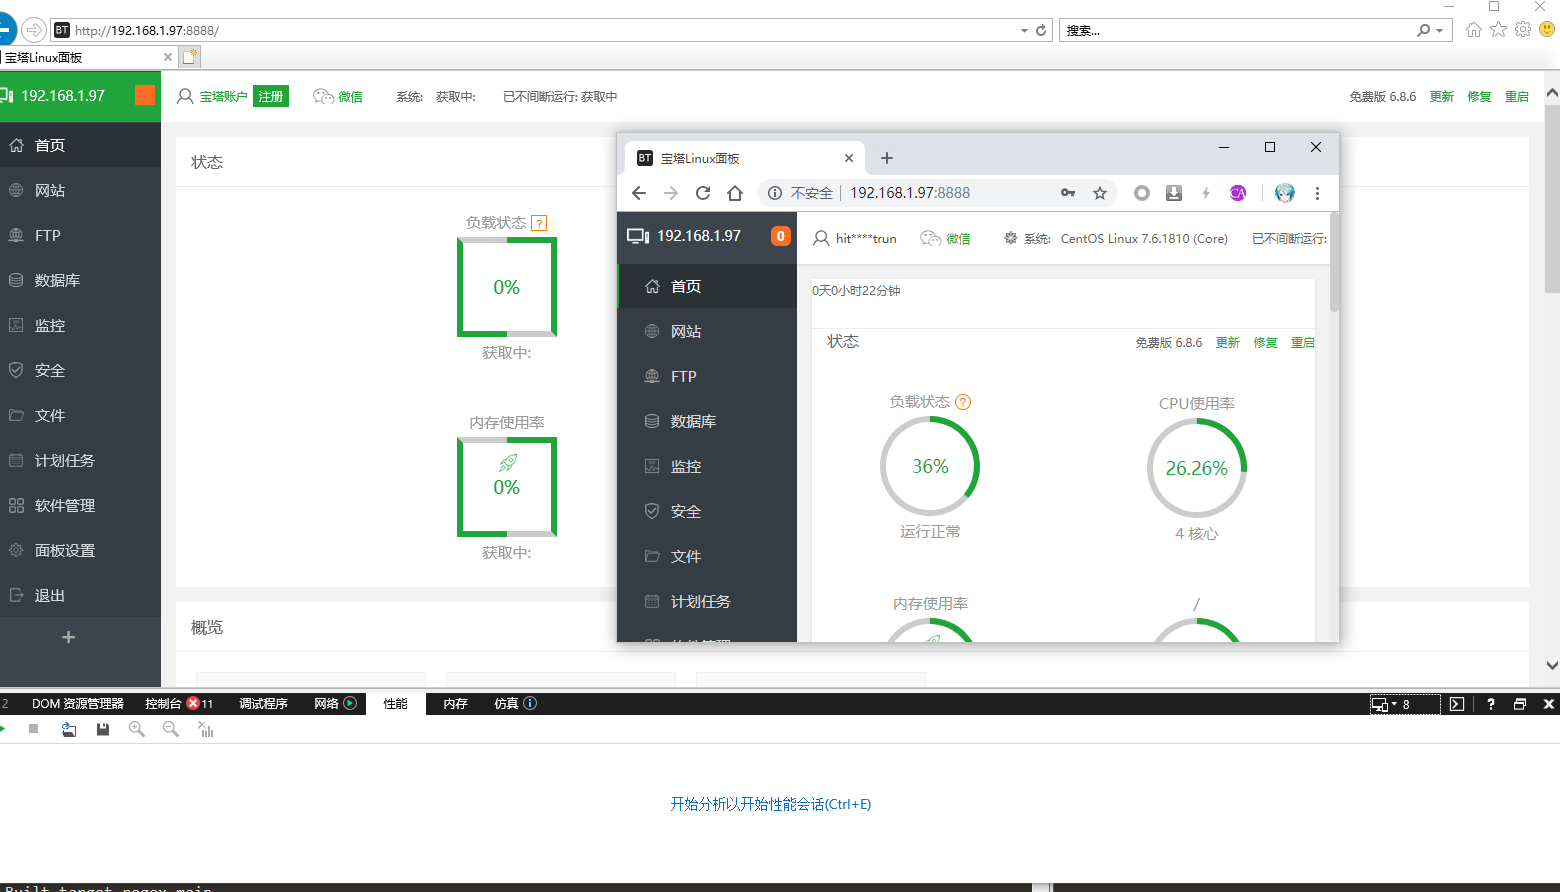This screenshot has height=892, width=1560.
Task: Click the Chrome home button
Action: click(x=735, y=193)
